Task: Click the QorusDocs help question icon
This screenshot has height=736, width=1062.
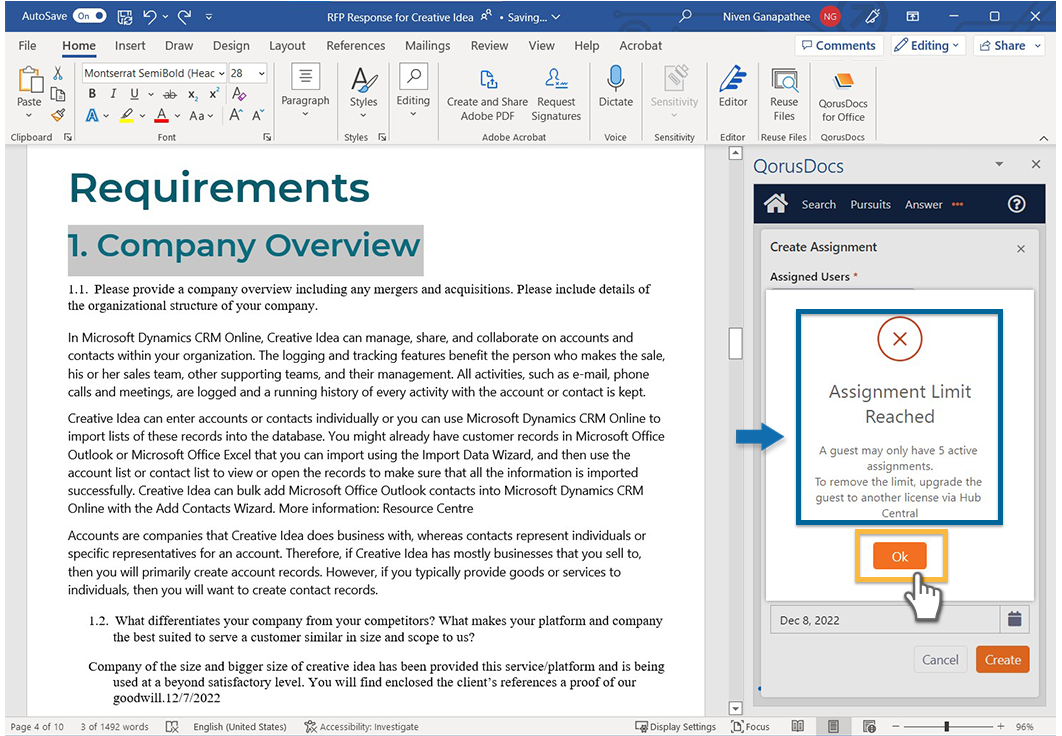Action: [1016, 204]
